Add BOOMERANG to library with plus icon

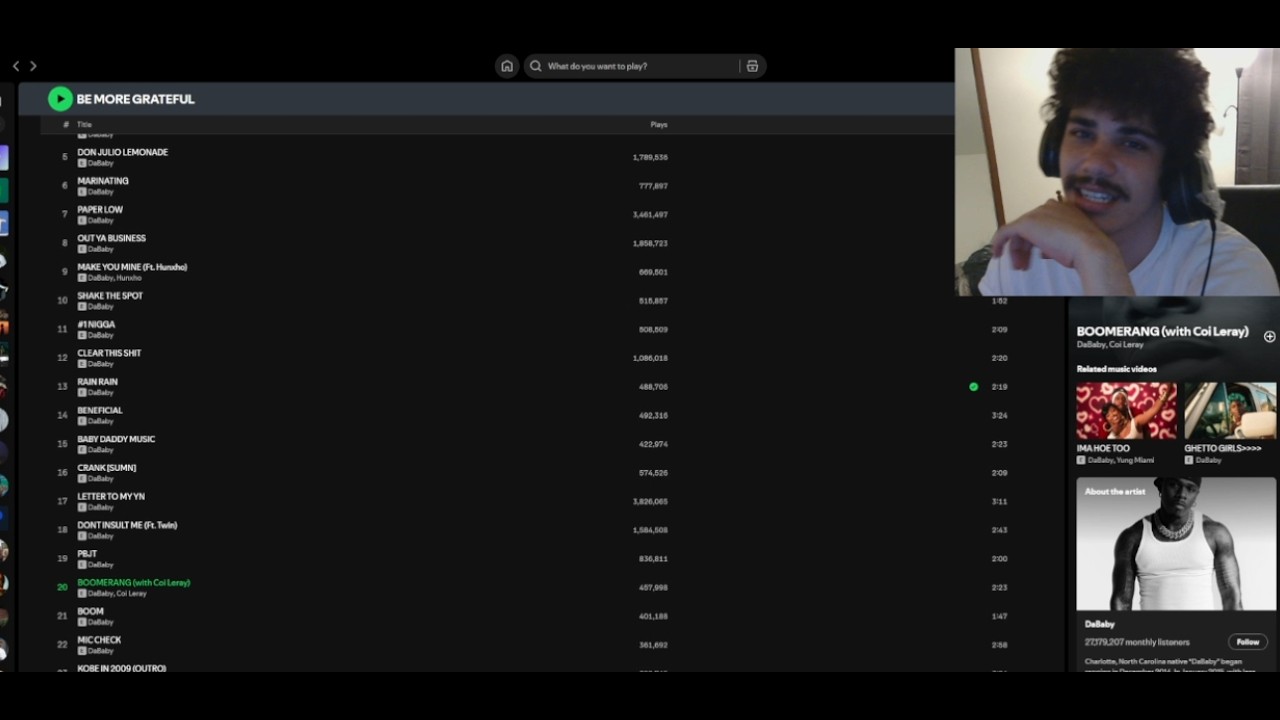pyautogui.click(x=1269, y=337)
